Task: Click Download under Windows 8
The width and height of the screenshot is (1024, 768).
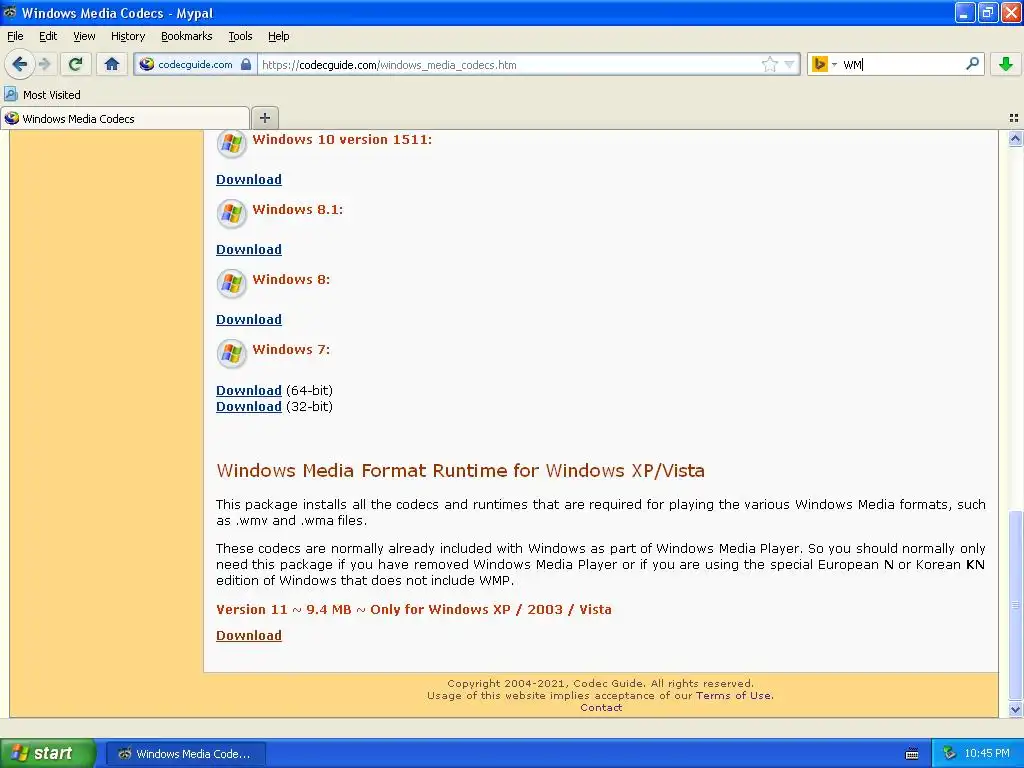Action: point(249,319)
